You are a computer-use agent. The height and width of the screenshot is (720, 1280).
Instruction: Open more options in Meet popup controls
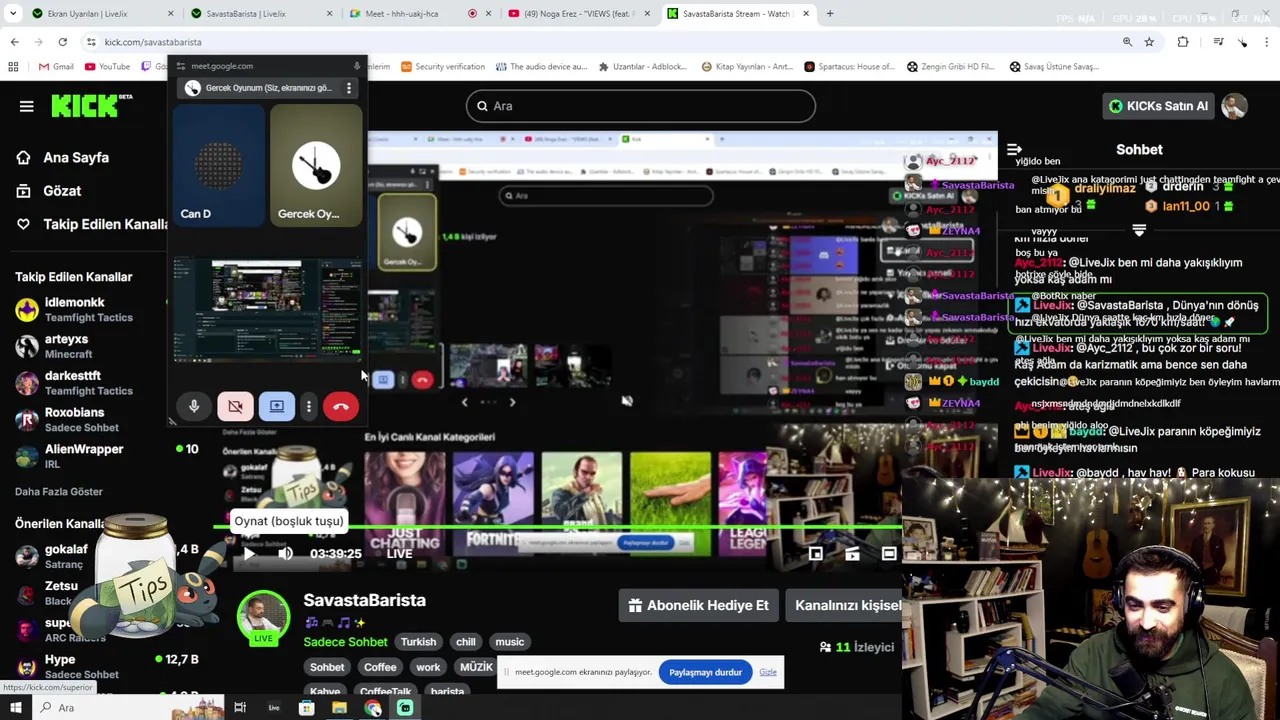[309, 406]
